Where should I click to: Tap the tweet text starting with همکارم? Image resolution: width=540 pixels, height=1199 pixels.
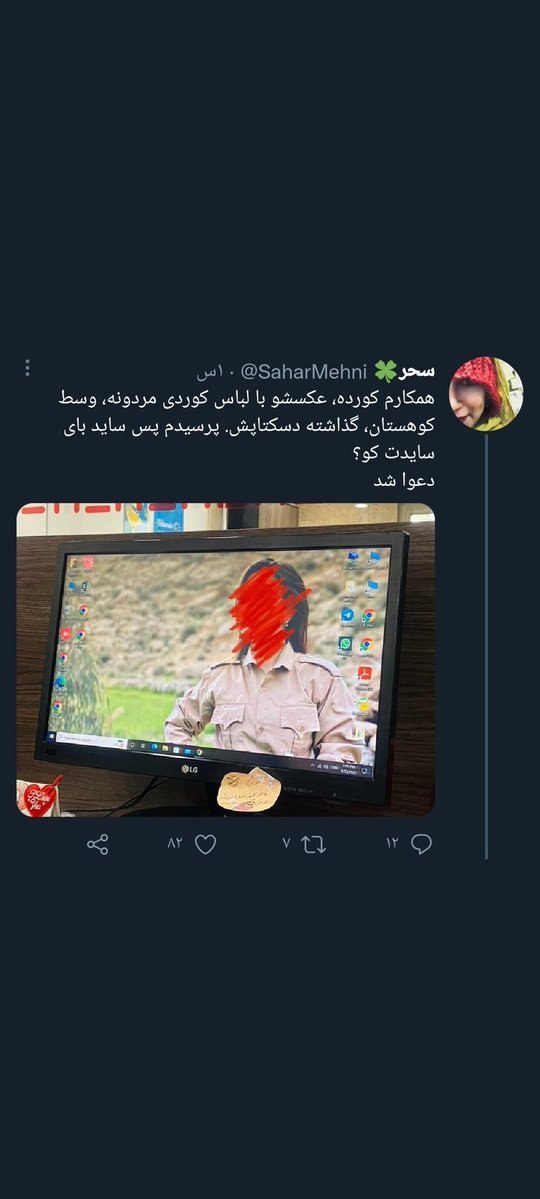click(249, 440)
